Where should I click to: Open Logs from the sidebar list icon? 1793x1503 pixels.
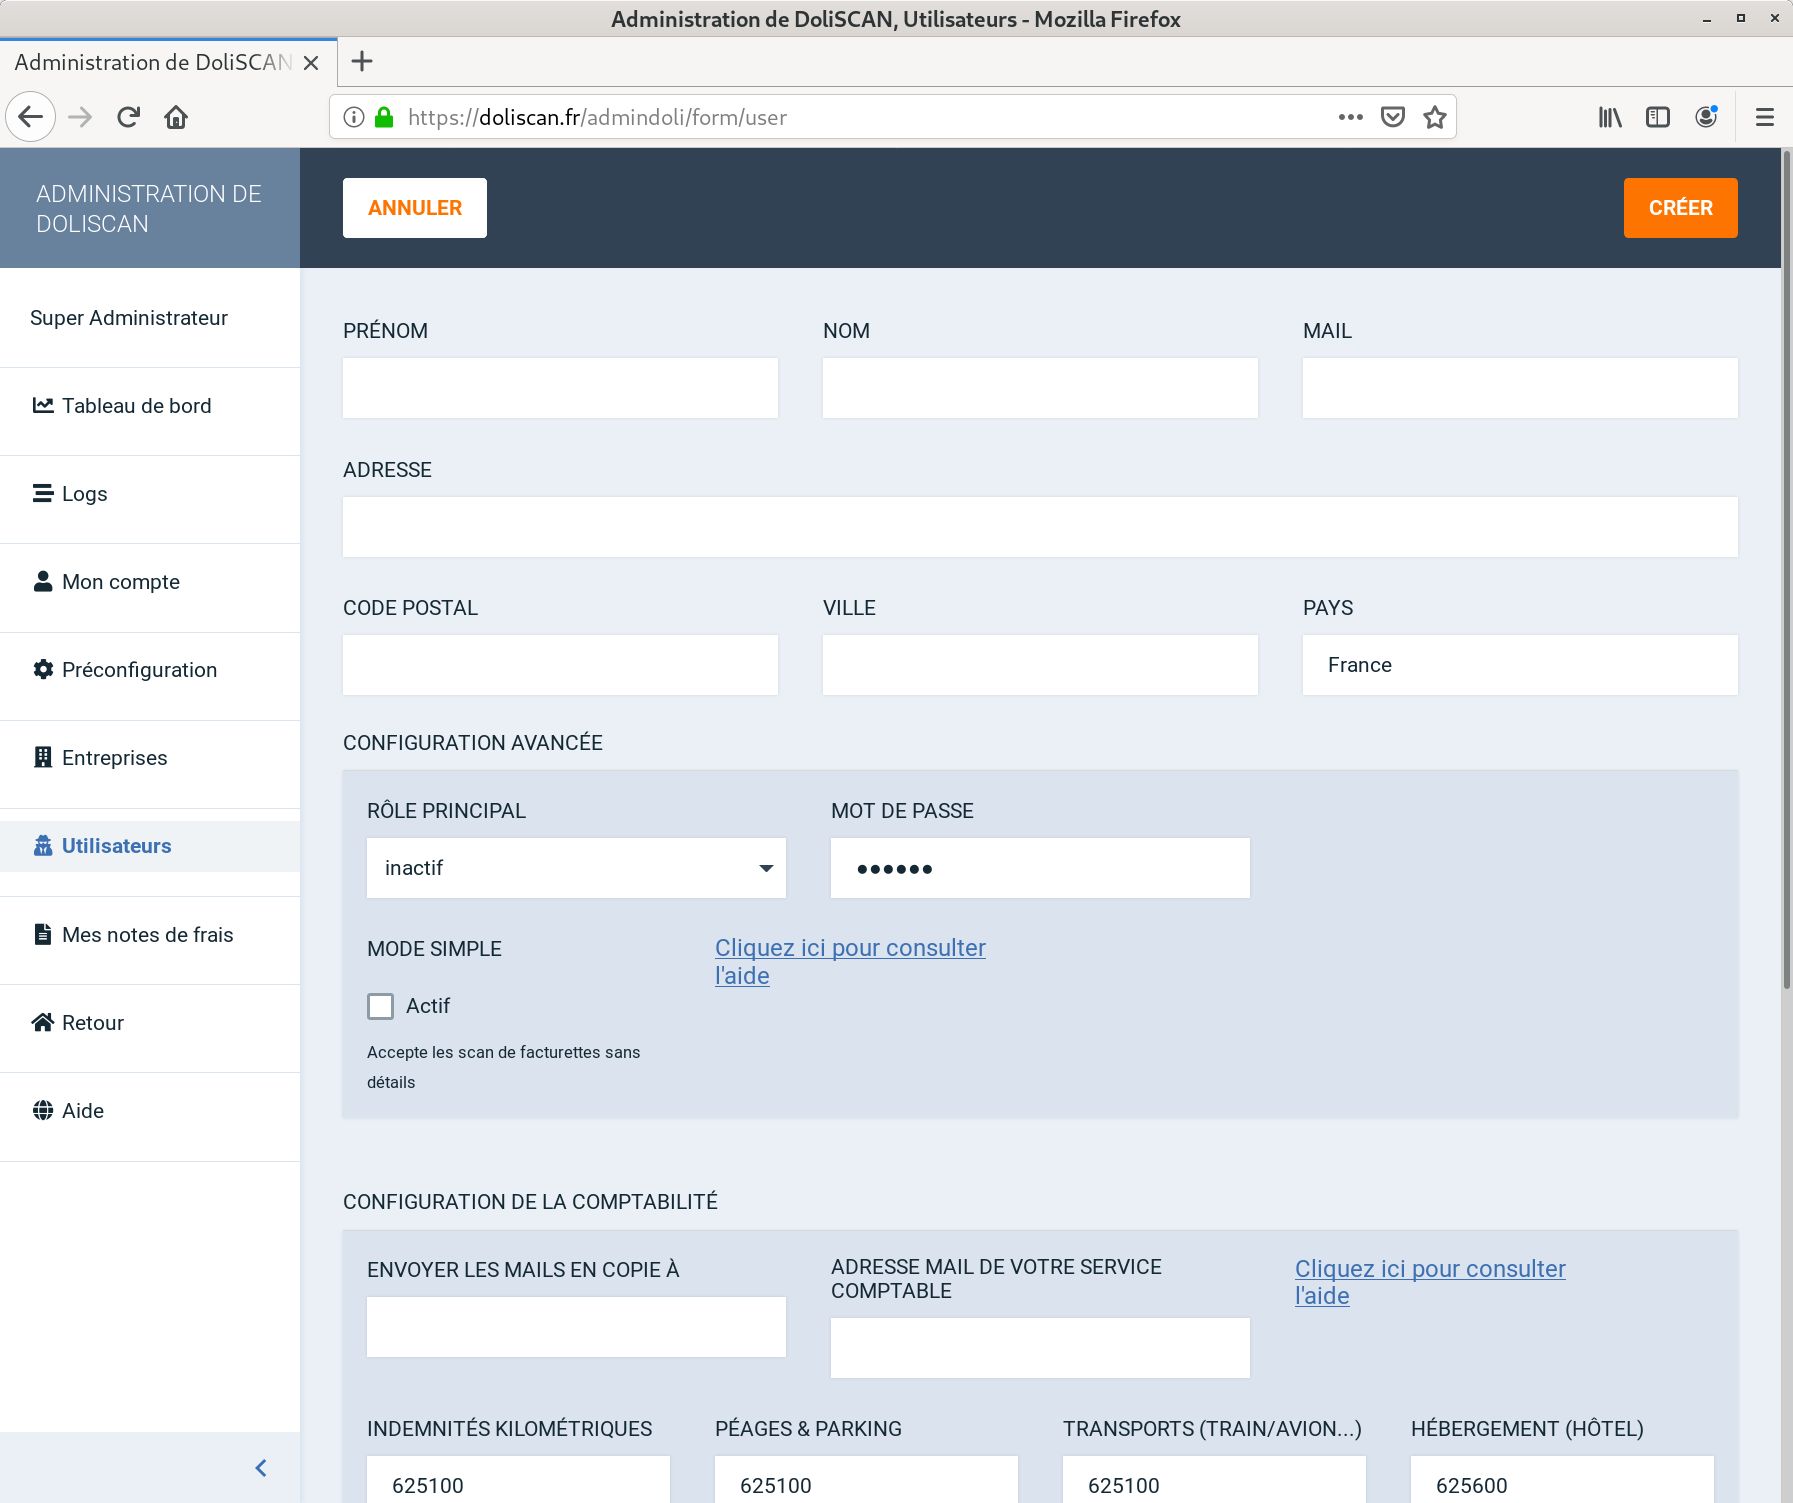coord(42,494)
